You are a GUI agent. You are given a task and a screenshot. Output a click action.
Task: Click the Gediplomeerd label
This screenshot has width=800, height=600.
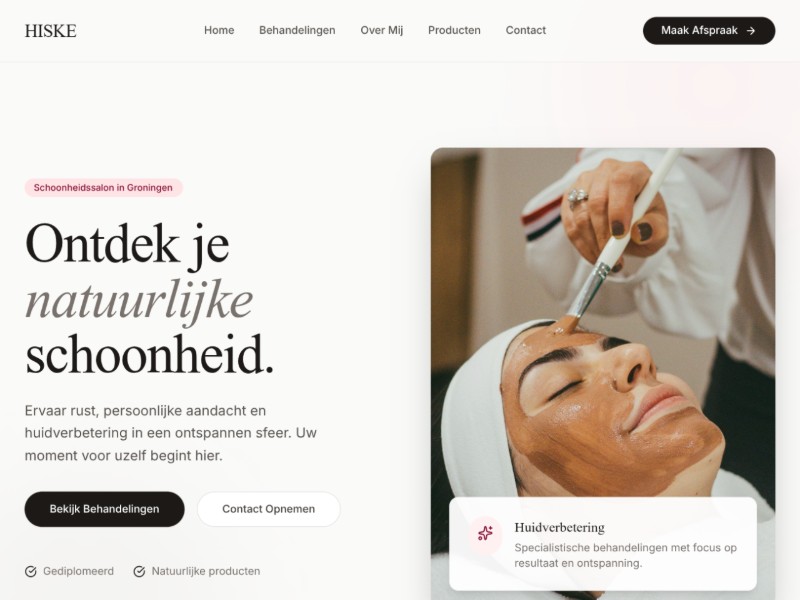pos(78,571)
